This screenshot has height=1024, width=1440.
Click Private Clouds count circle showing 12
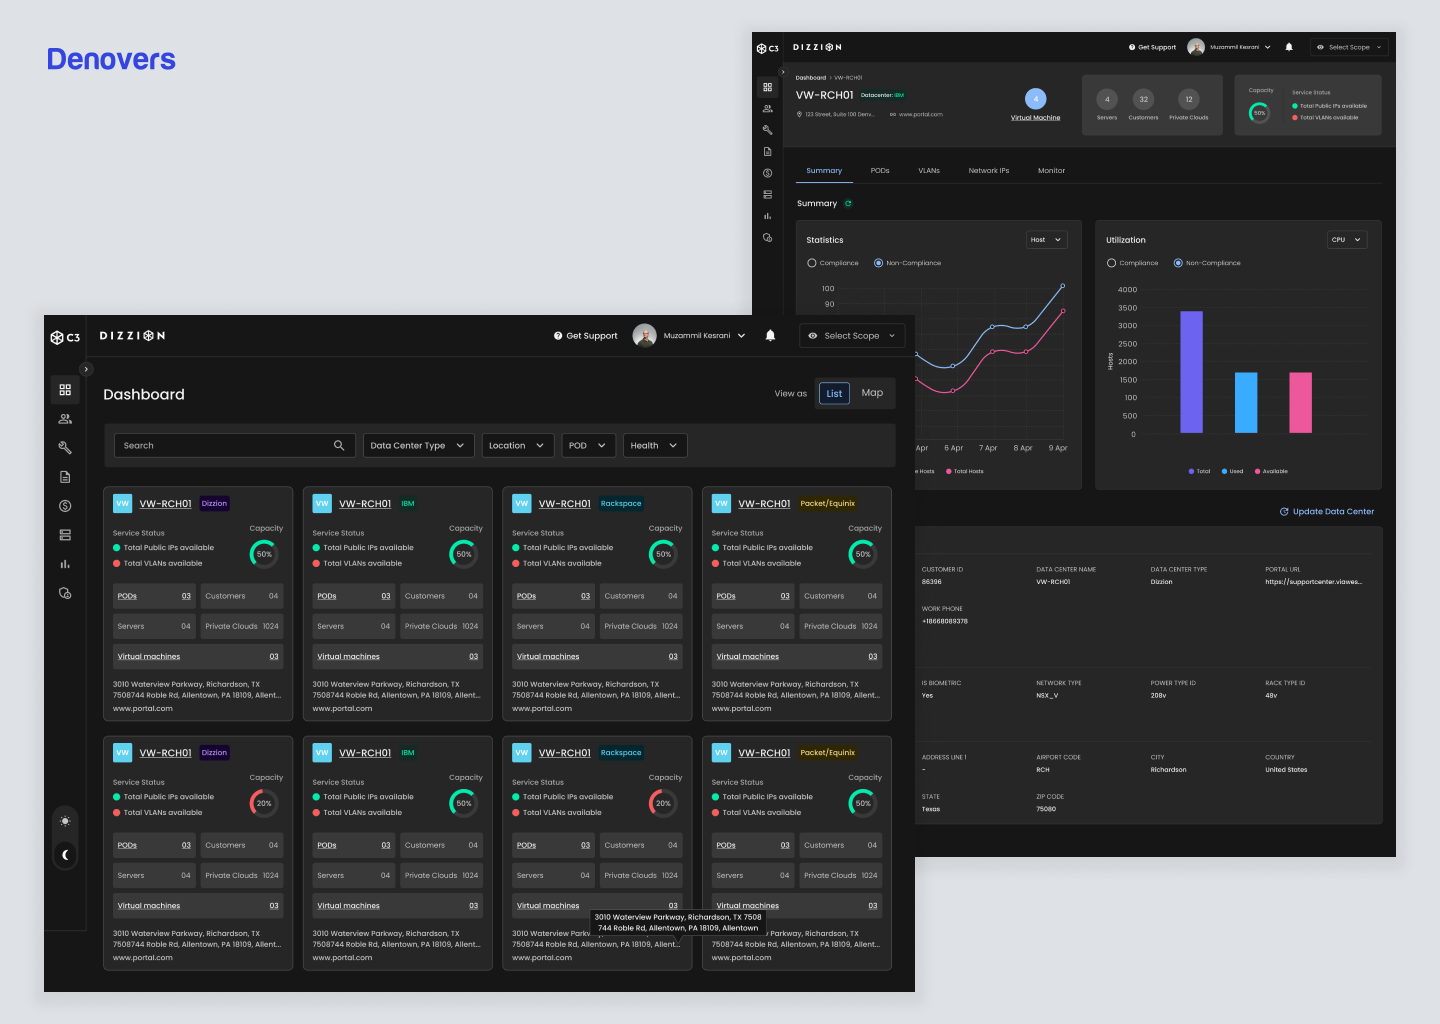coord(1189,99)
